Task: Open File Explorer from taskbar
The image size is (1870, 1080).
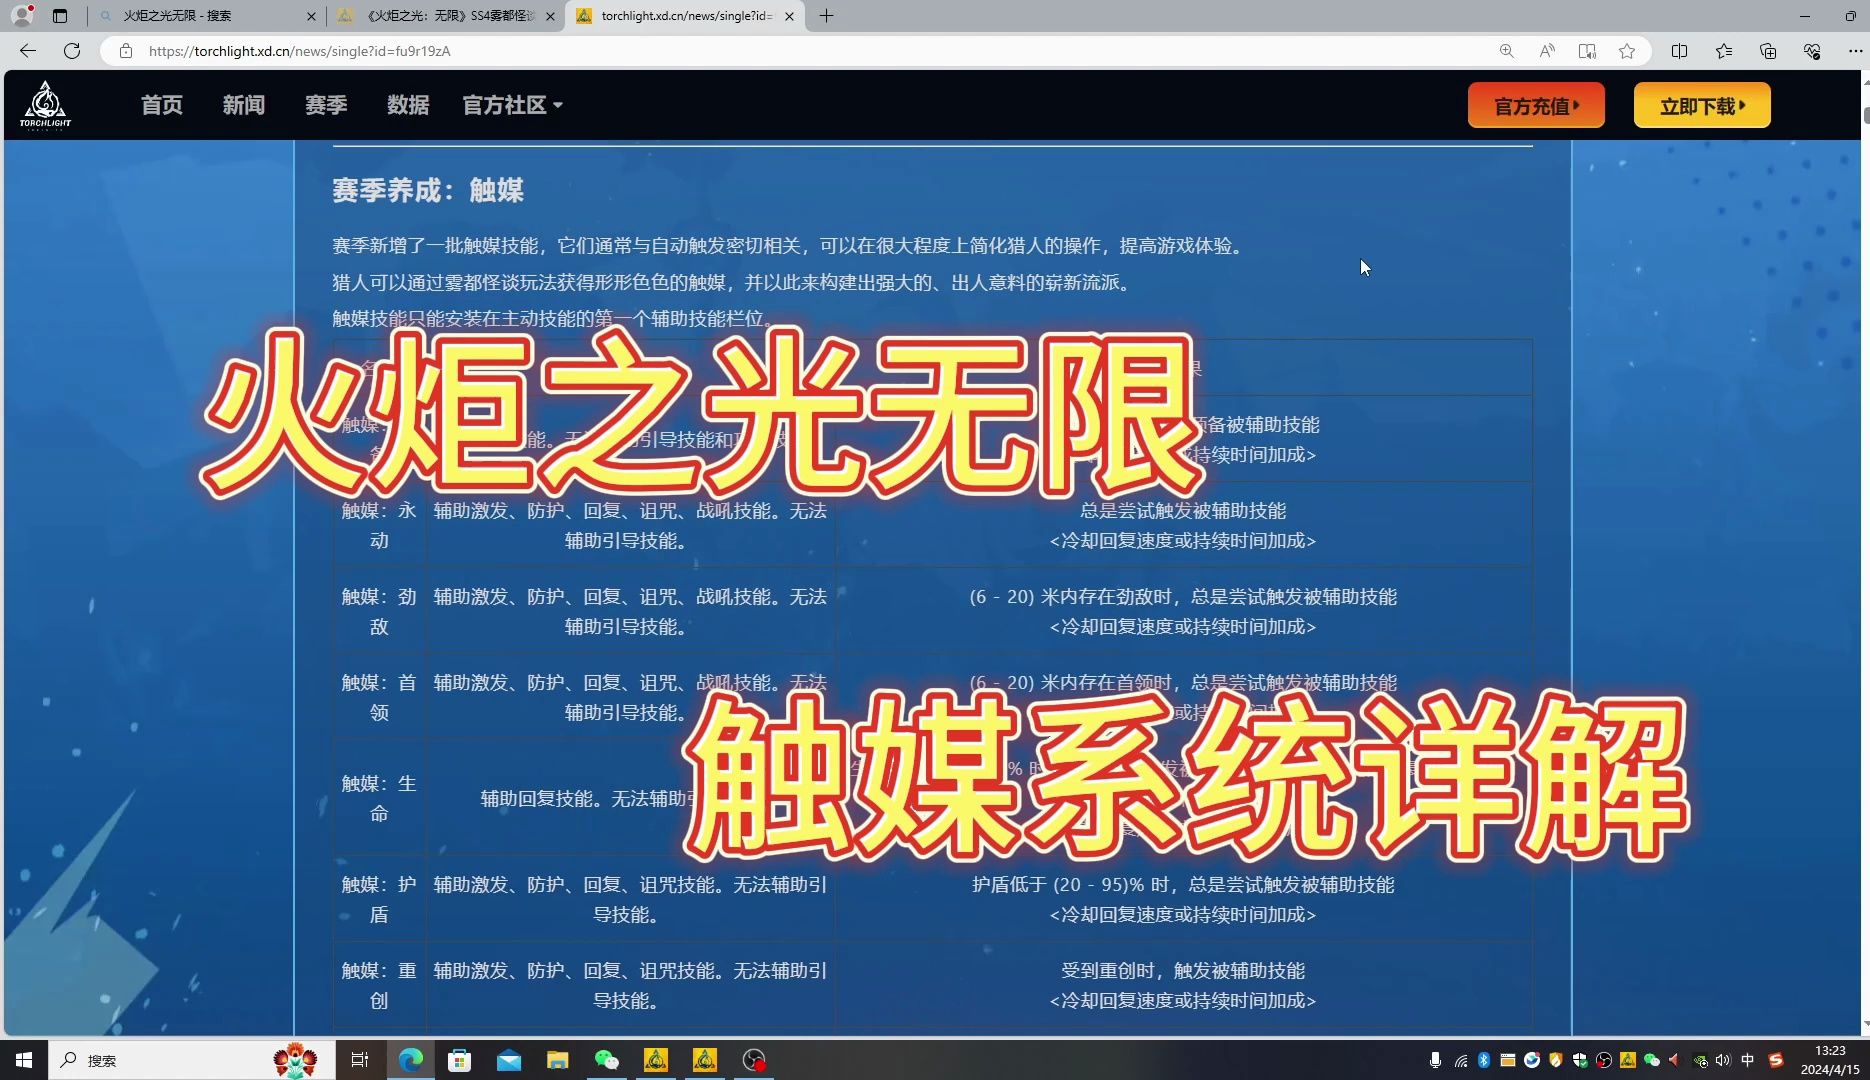Action: (558, 1060)
